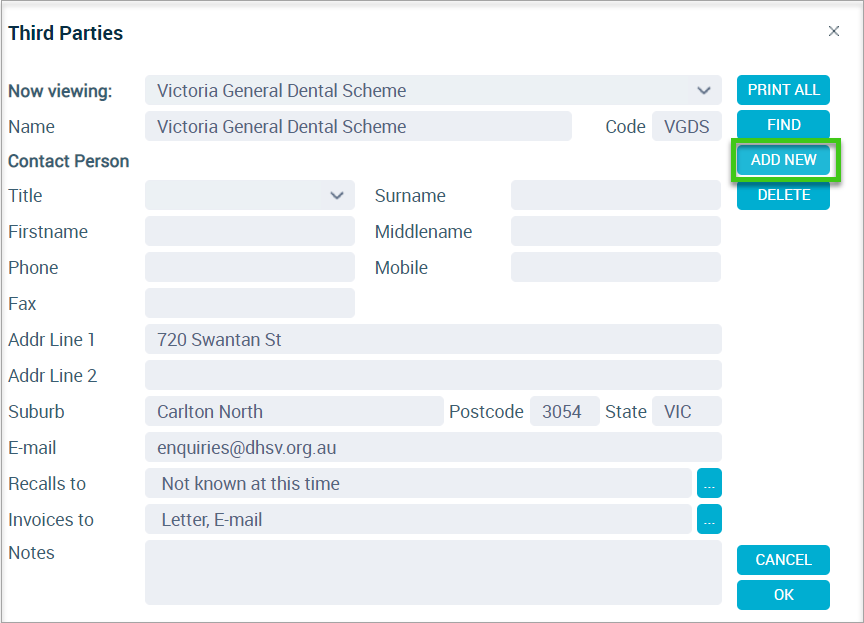
Task: Click the ADD NEW button
Action: pos(783,160)
